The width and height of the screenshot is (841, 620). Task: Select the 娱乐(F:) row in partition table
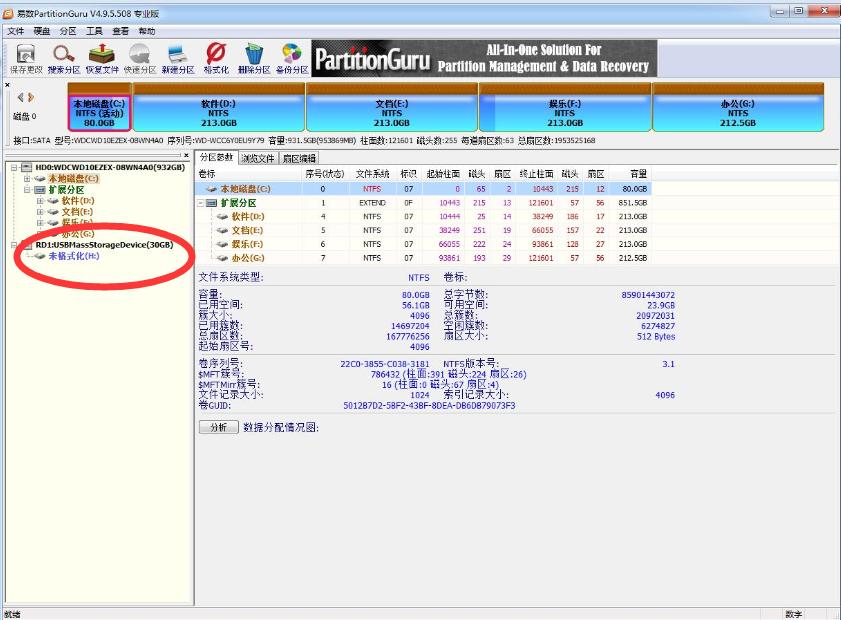(x=424, y=244)
